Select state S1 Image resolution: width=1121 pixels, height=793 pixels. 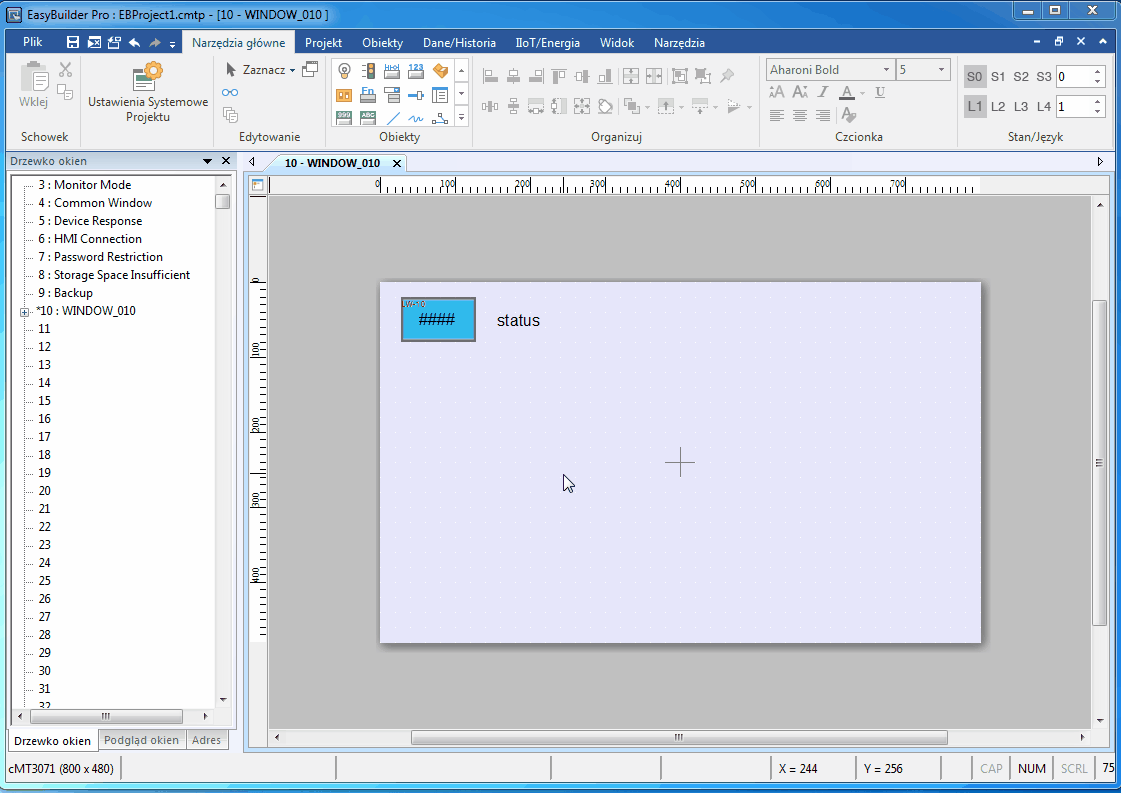[998, 77]
